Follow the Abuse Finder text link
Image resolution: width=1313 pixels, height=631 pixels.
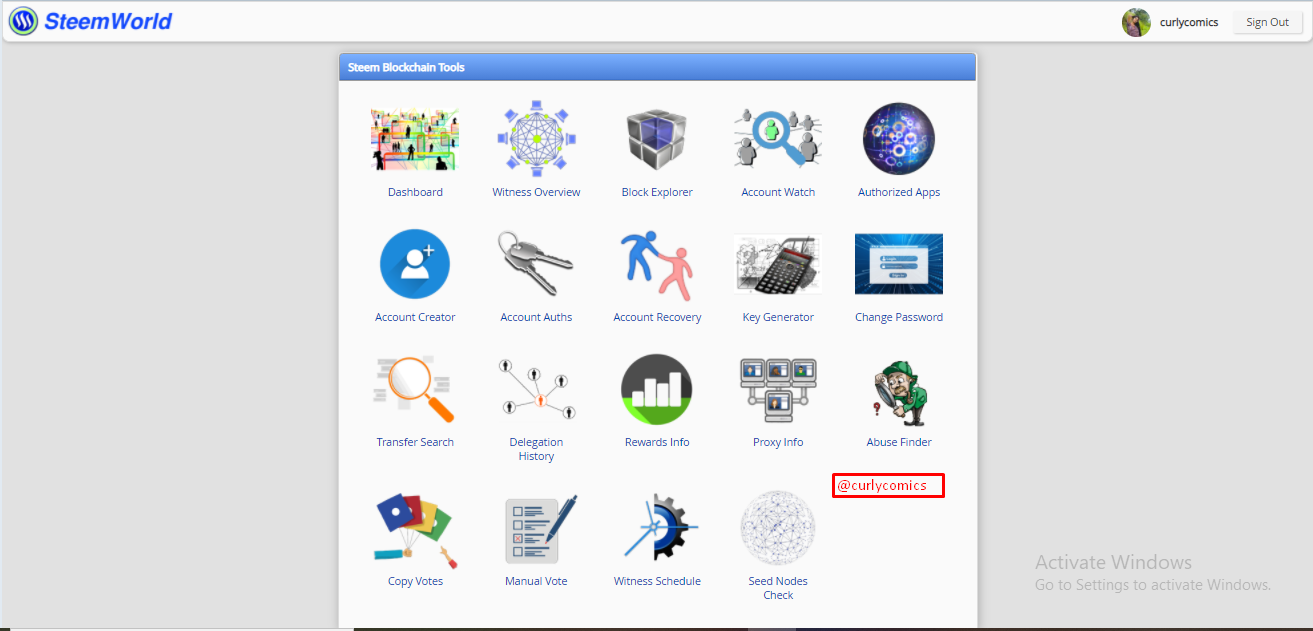tap(899, 442)
